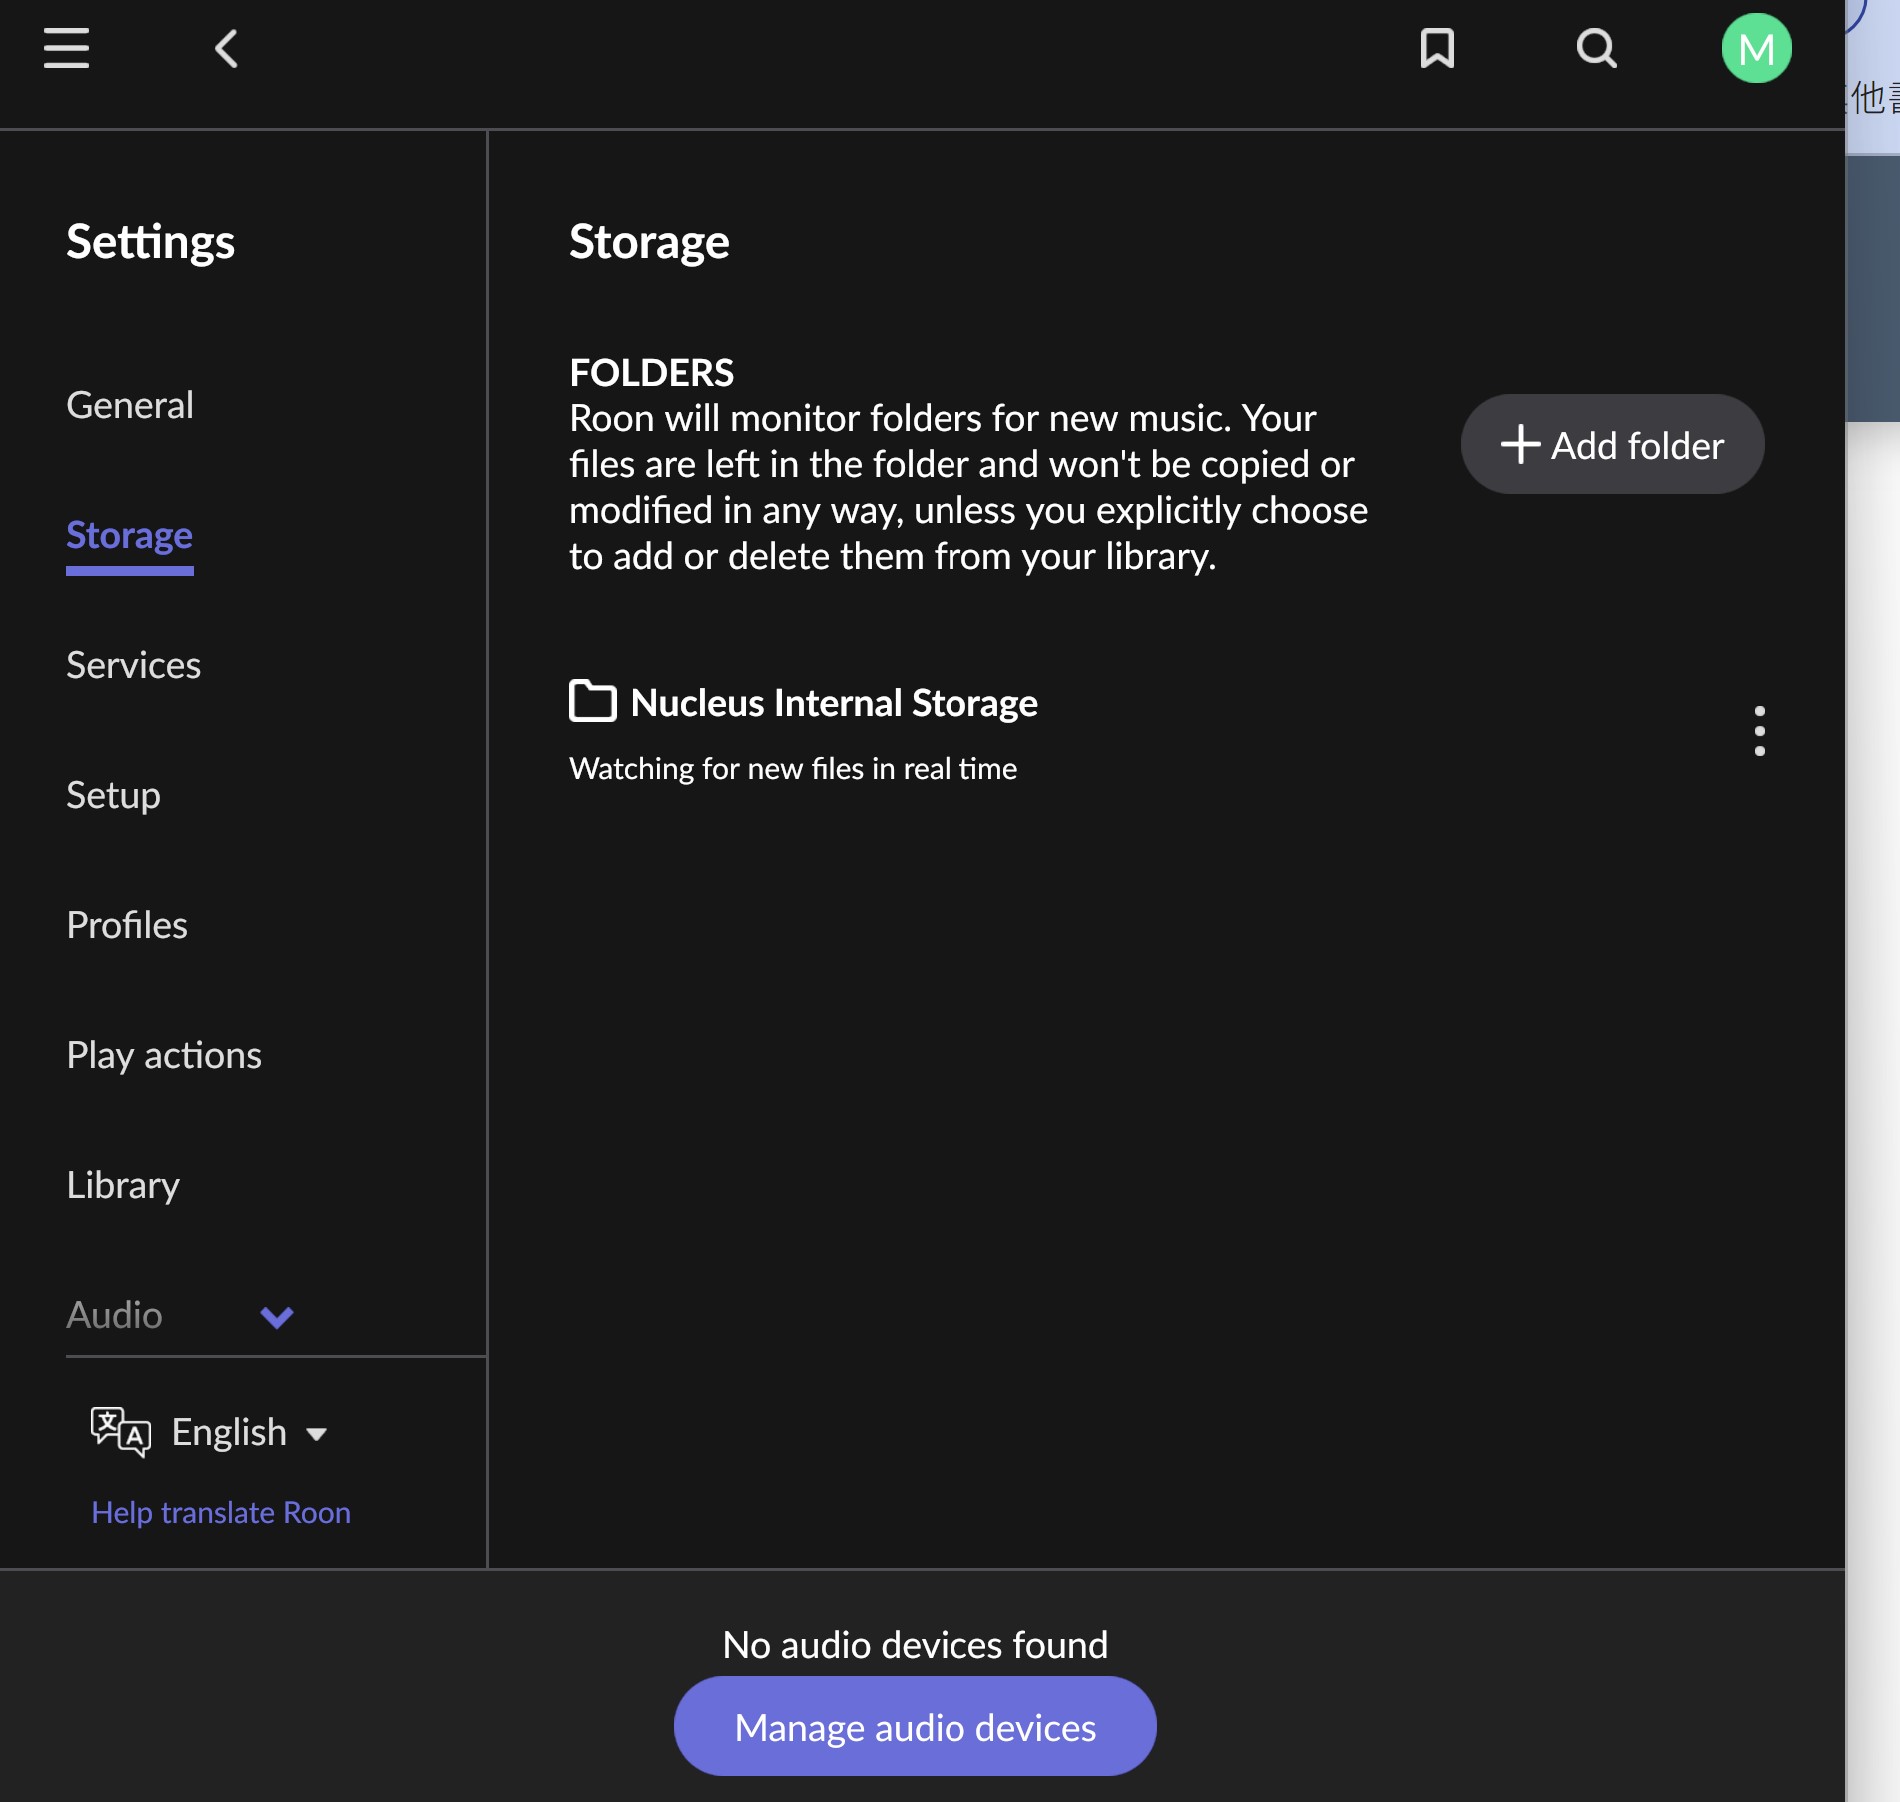This screenshot has height=1802, width=1900.
Task: Click the Help translate Roon link
Action: click(221, 1512)
